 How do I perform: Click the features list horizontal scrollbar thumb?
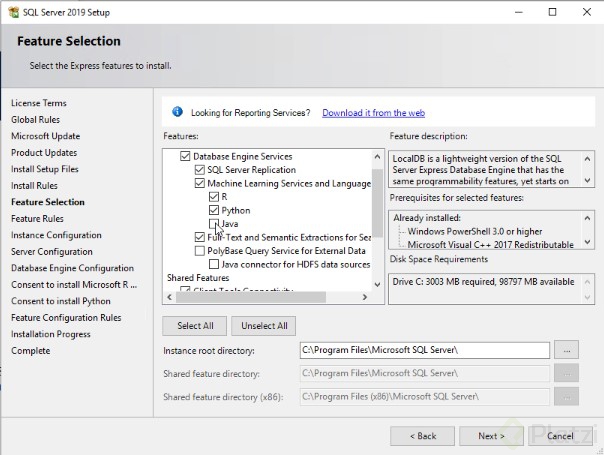click(251, 297)
